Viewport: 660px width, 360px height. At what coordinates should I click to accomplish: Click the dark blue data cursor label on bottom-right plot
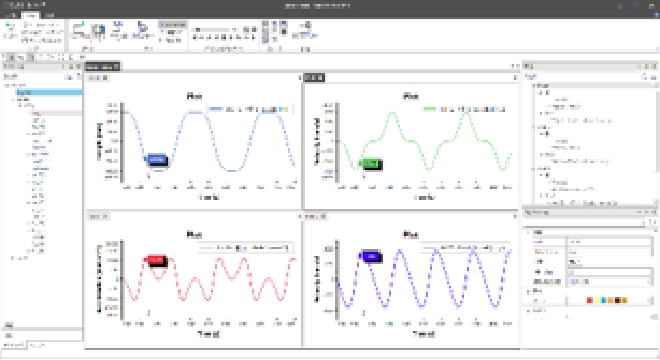(371, 256)
